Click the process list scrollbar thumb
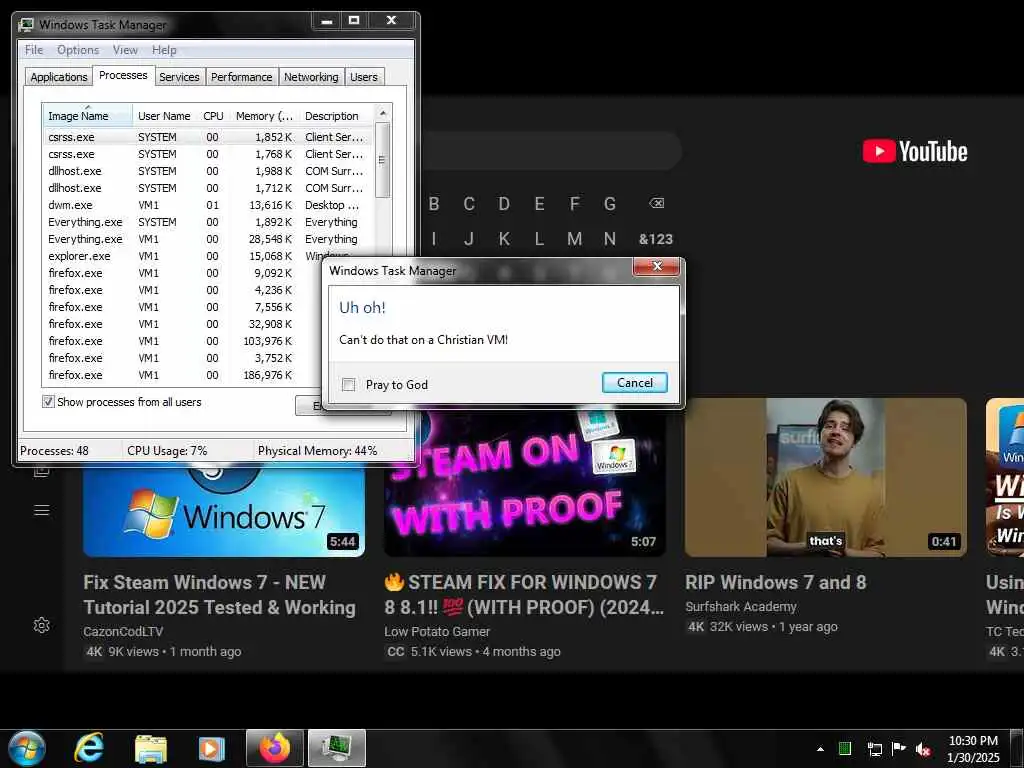 (x=383, y=160)
